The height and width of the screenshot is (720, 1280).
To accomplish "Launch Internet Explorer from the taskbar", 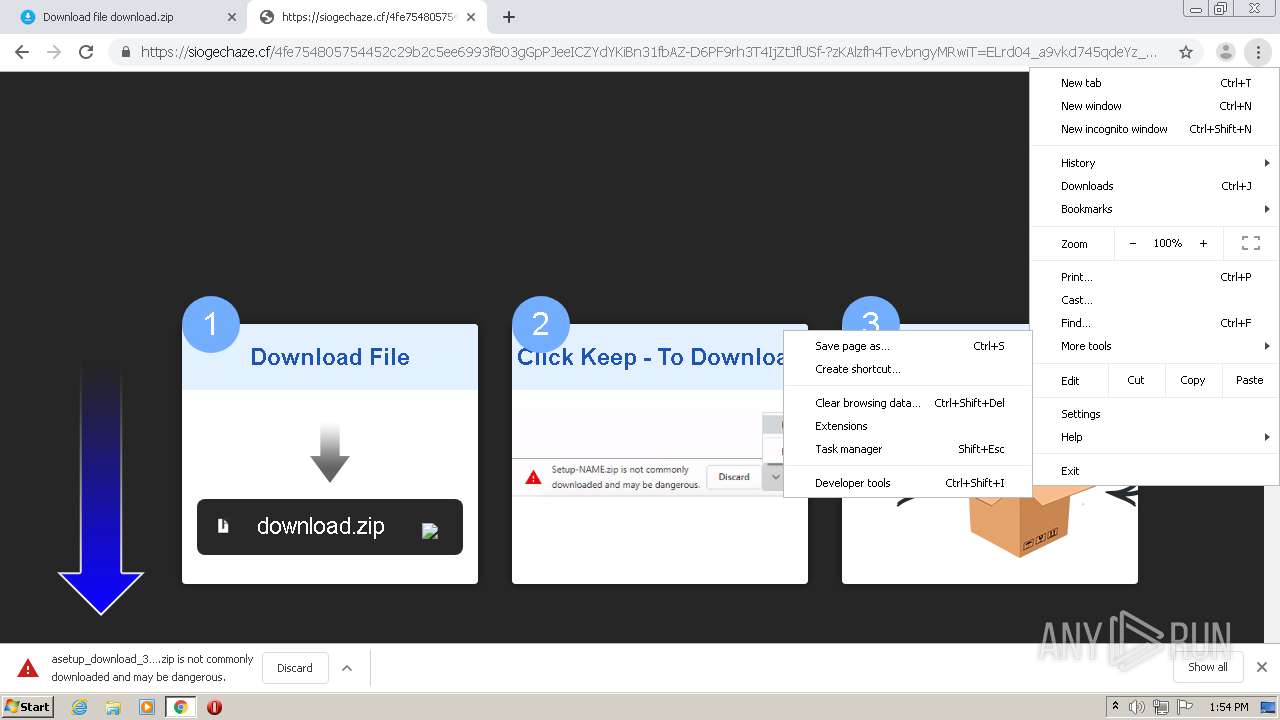I will [x=80, y=707].
